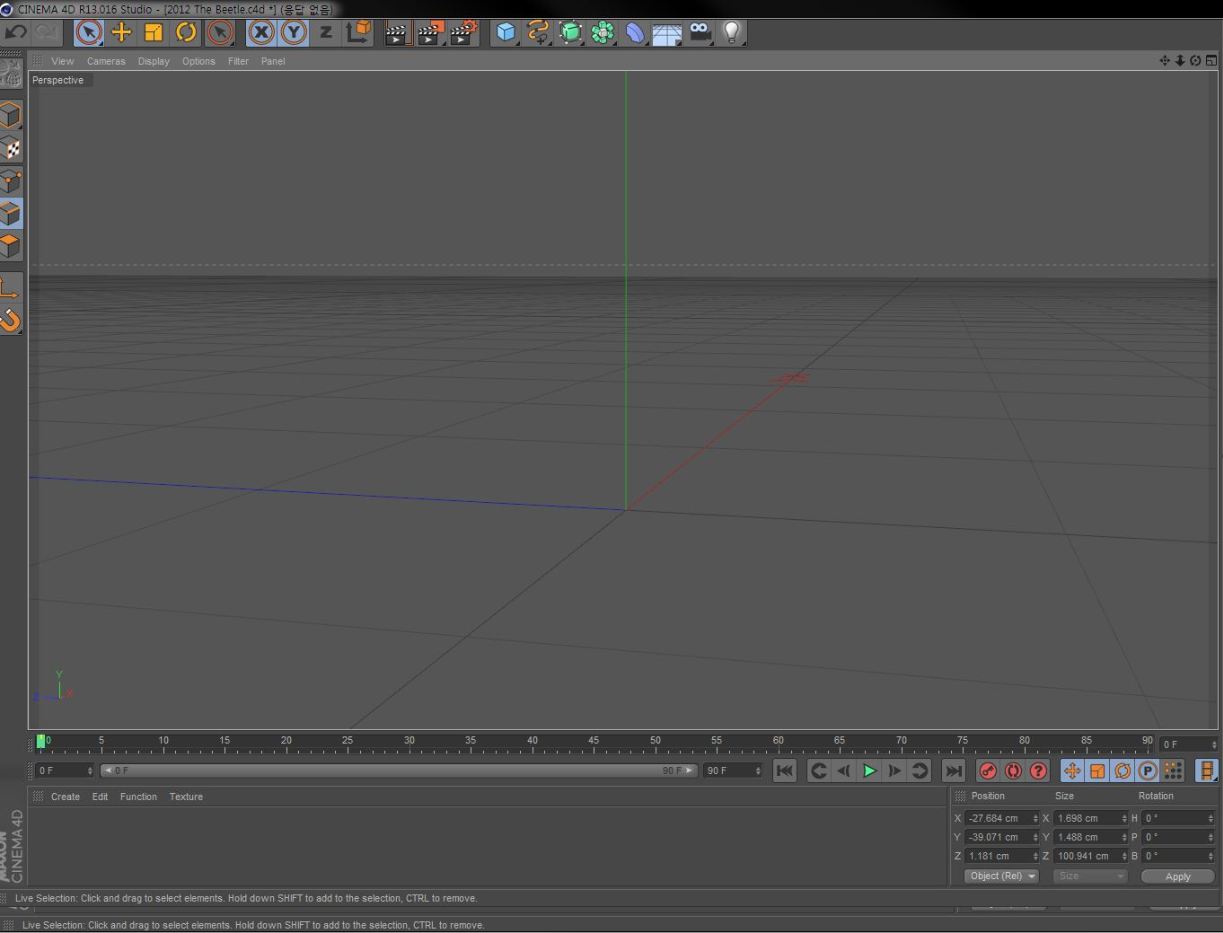The height and width of the screenshot is (933, 1223).
Task: Open the recently used tool button
Action: (219, 33)
